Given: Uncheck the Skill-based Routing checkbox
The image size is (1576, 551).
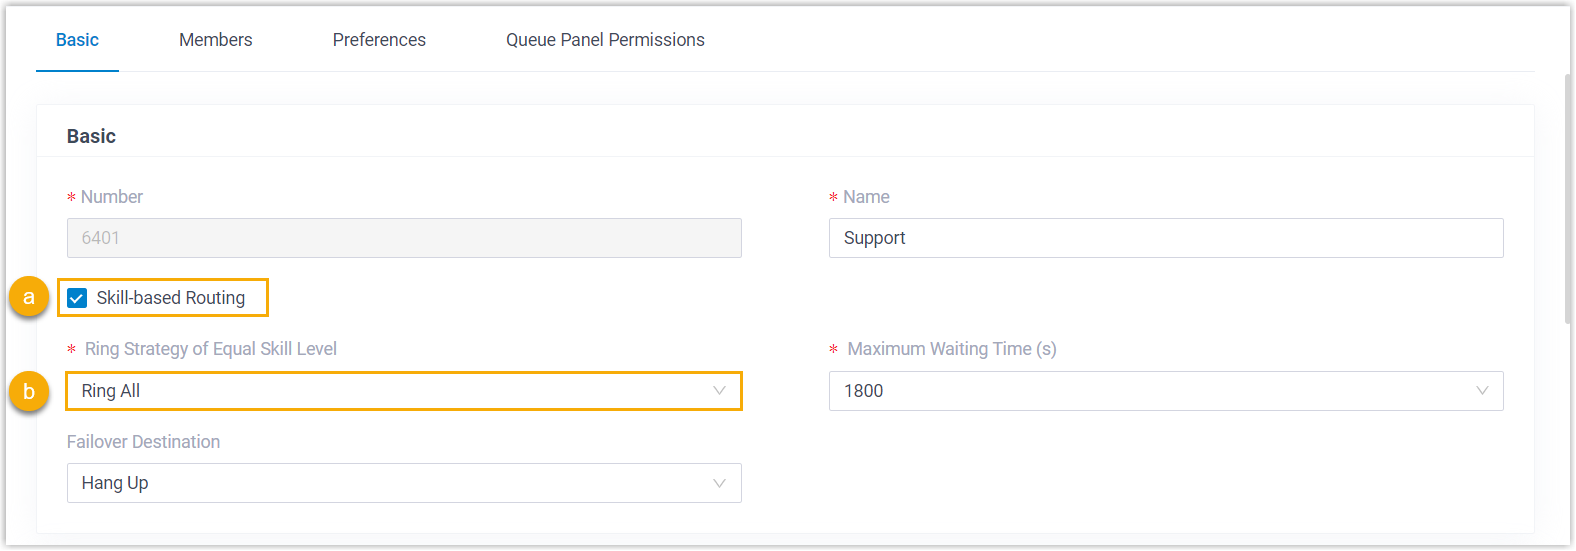Looking at the screenshot, I should [x=77, y=298].
